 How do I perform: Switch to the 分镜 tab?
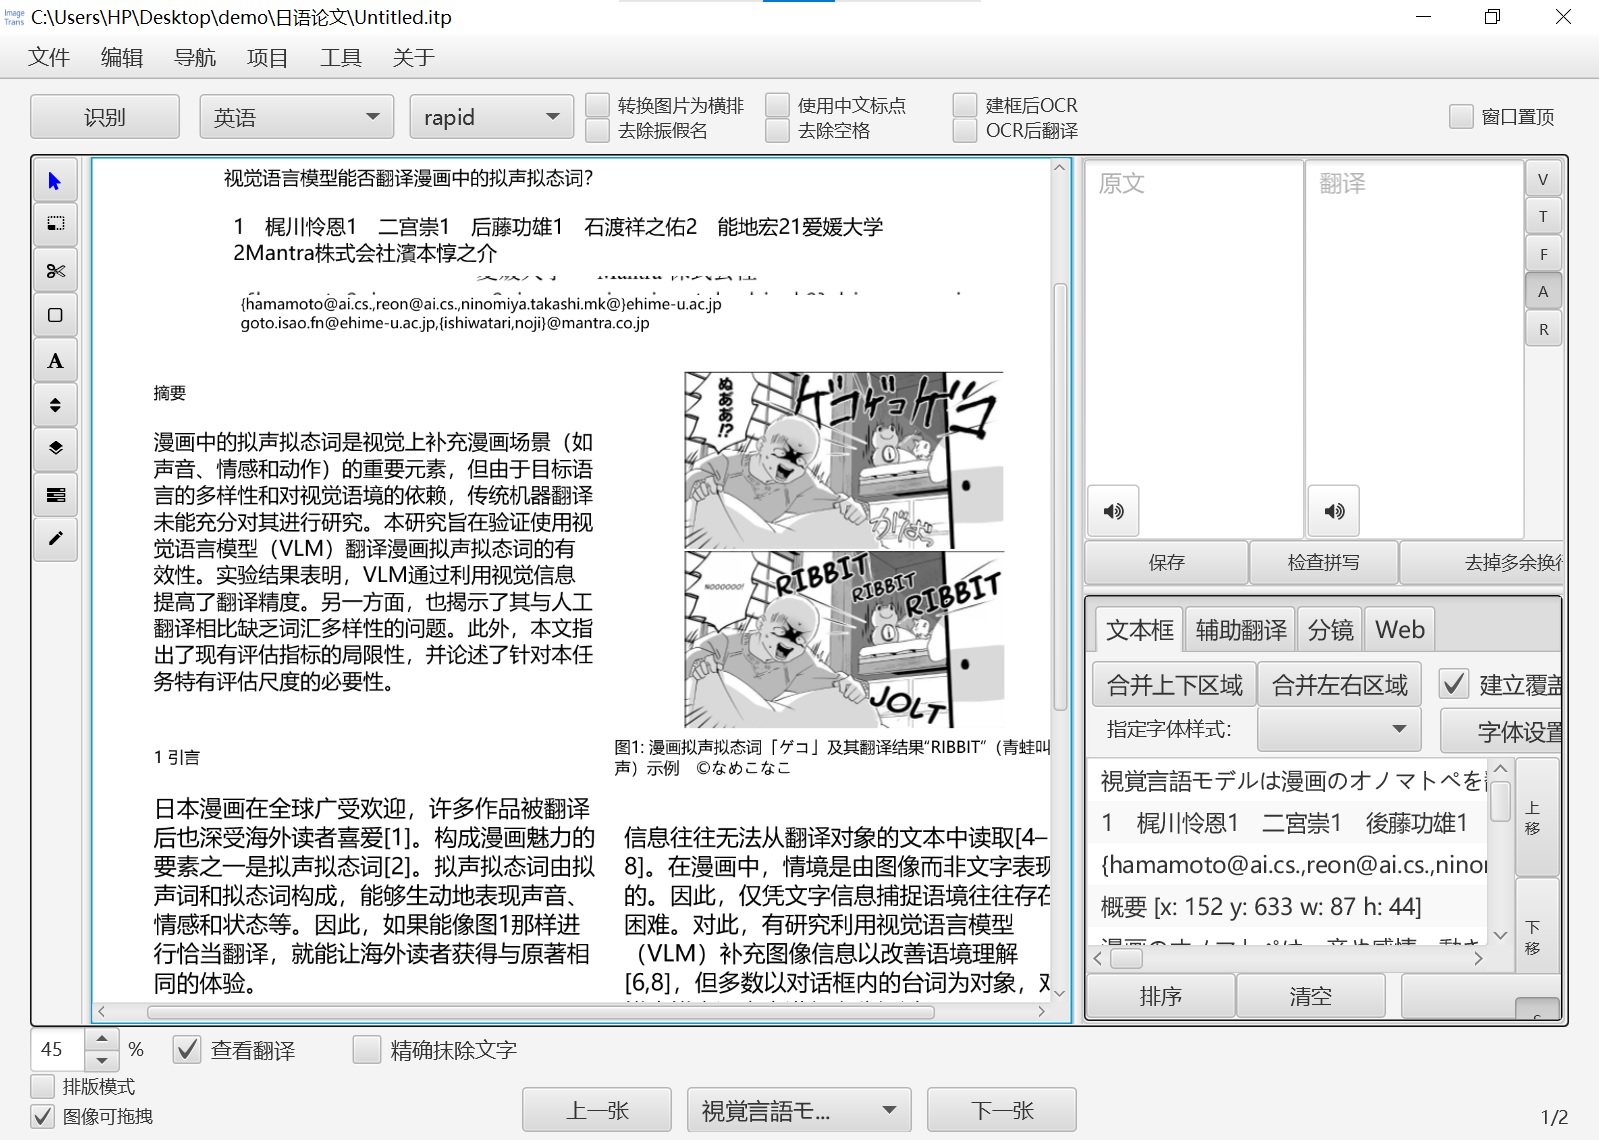pos(1330,630)
